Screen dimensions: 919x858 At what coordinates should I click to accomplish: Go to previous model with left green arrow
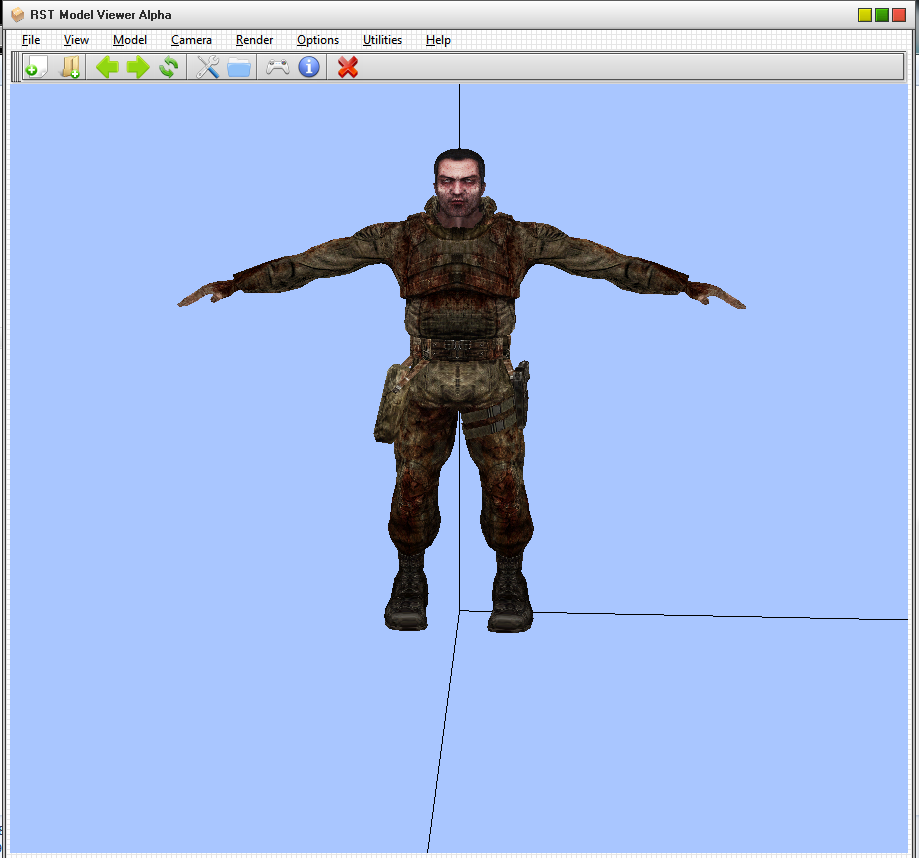[107, 67]
